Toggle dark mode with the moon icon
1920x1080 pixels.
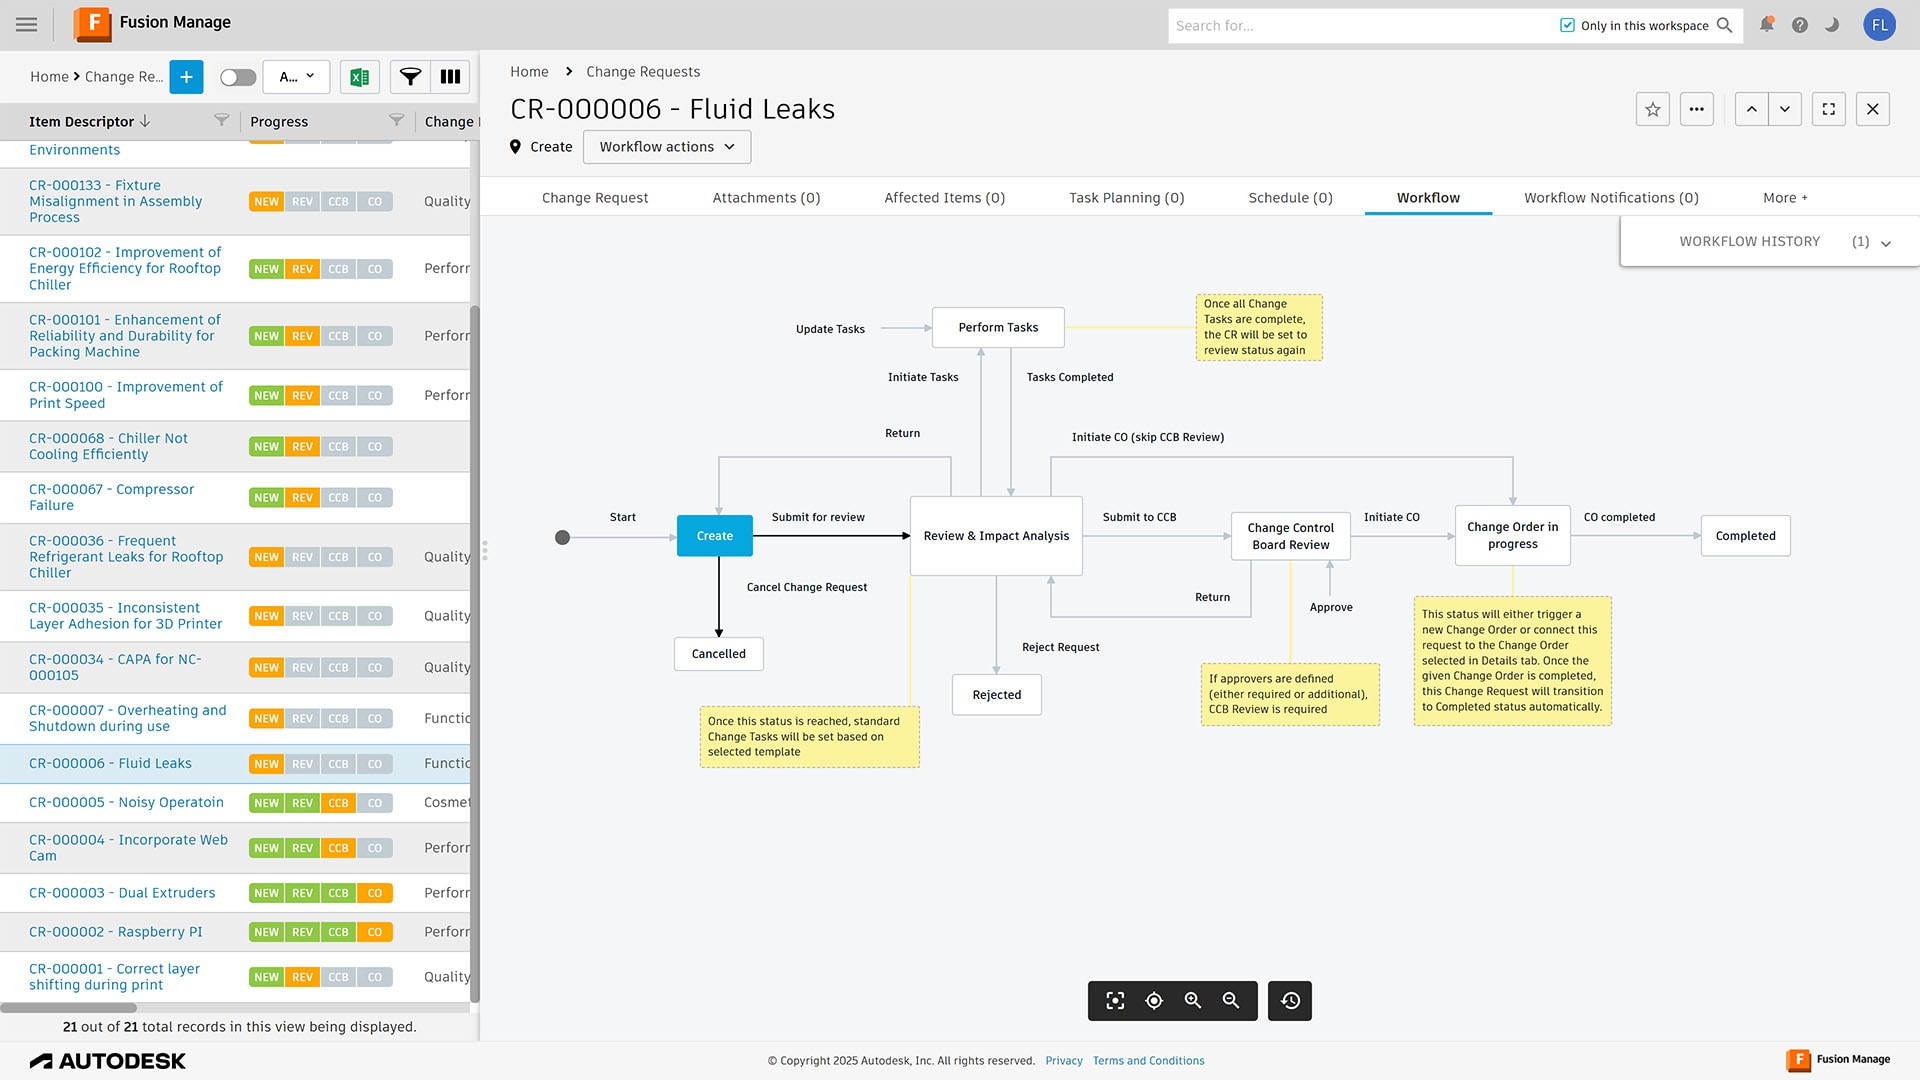1832,25
